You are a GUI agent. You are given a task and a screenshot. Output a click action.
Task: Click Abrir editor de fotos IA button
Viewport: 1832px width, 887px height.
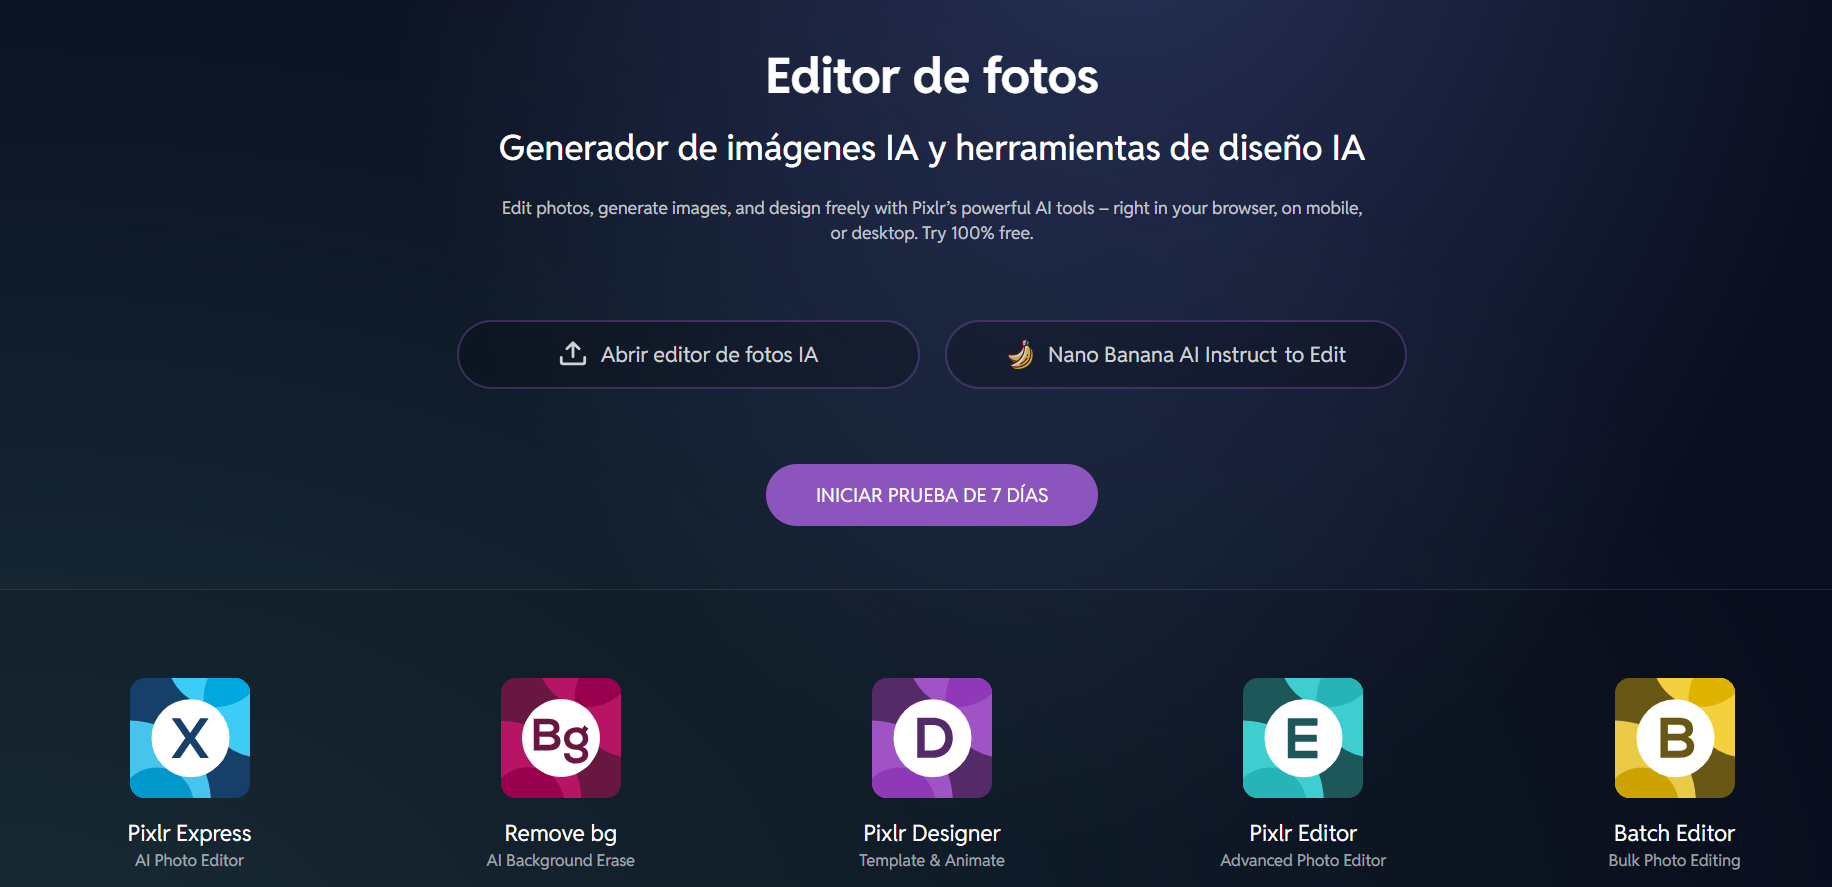[688, 354]
